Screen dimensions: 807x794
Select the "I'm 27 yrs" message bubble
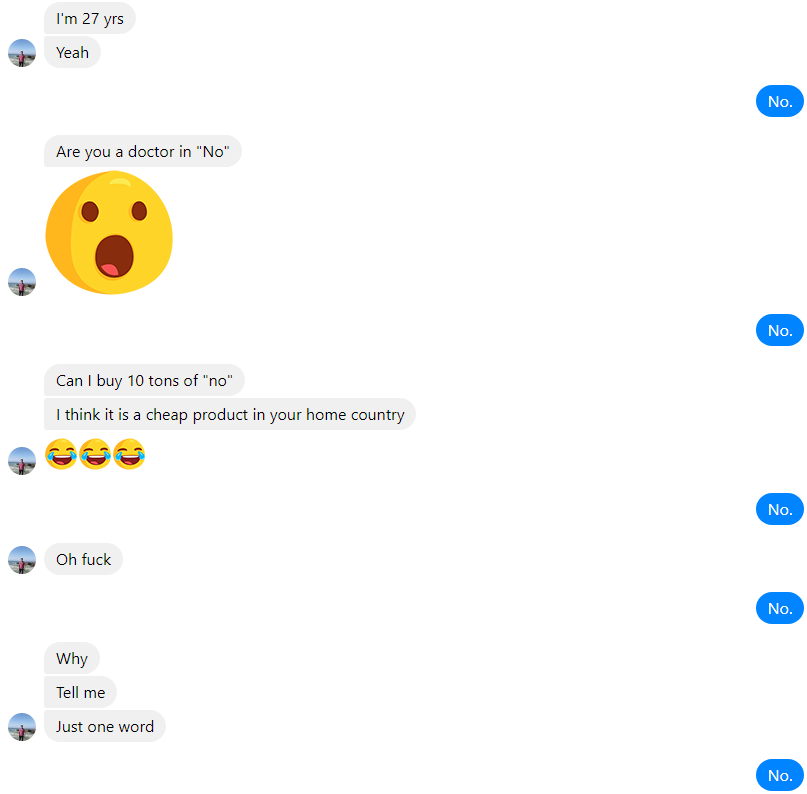(x=90, y=19)
